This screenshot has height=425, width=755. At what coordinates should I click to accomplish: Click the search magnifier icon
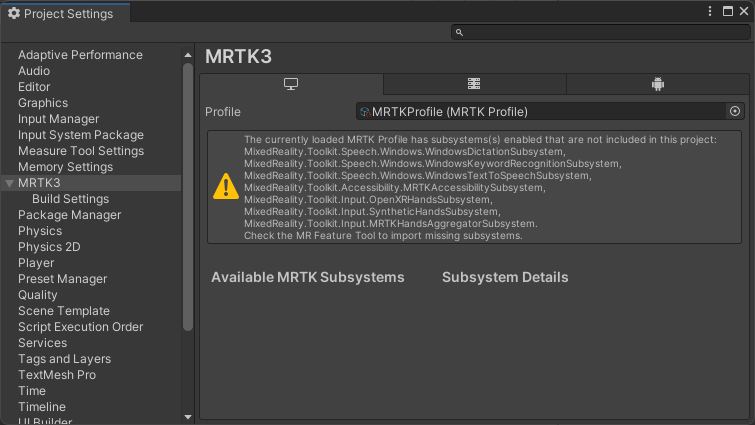[459, 32]
